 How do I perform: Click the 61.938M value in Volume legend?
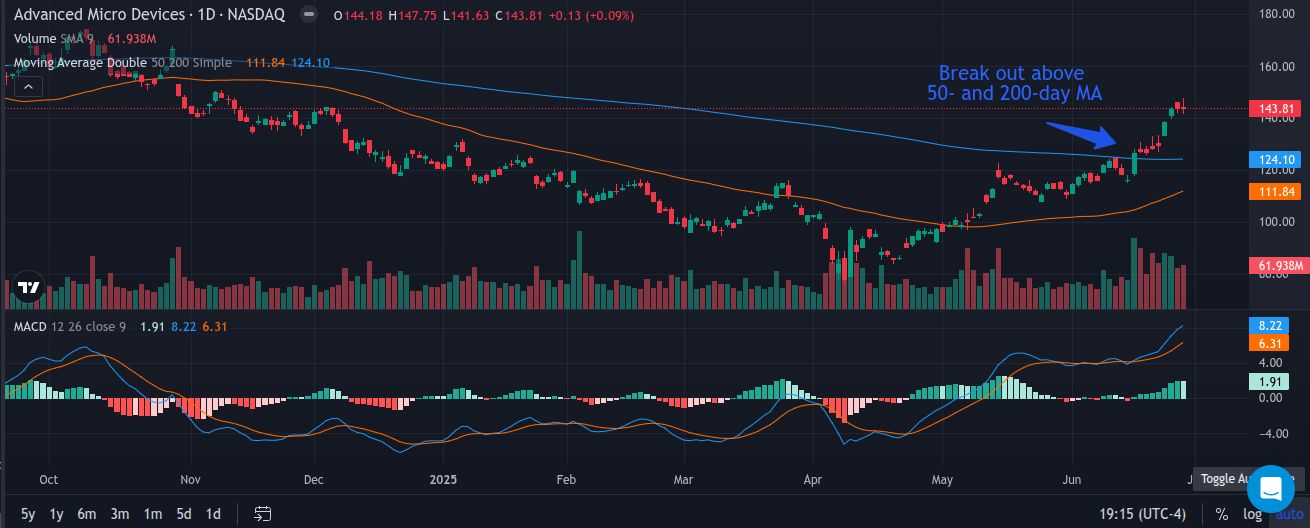pos(132,38)
